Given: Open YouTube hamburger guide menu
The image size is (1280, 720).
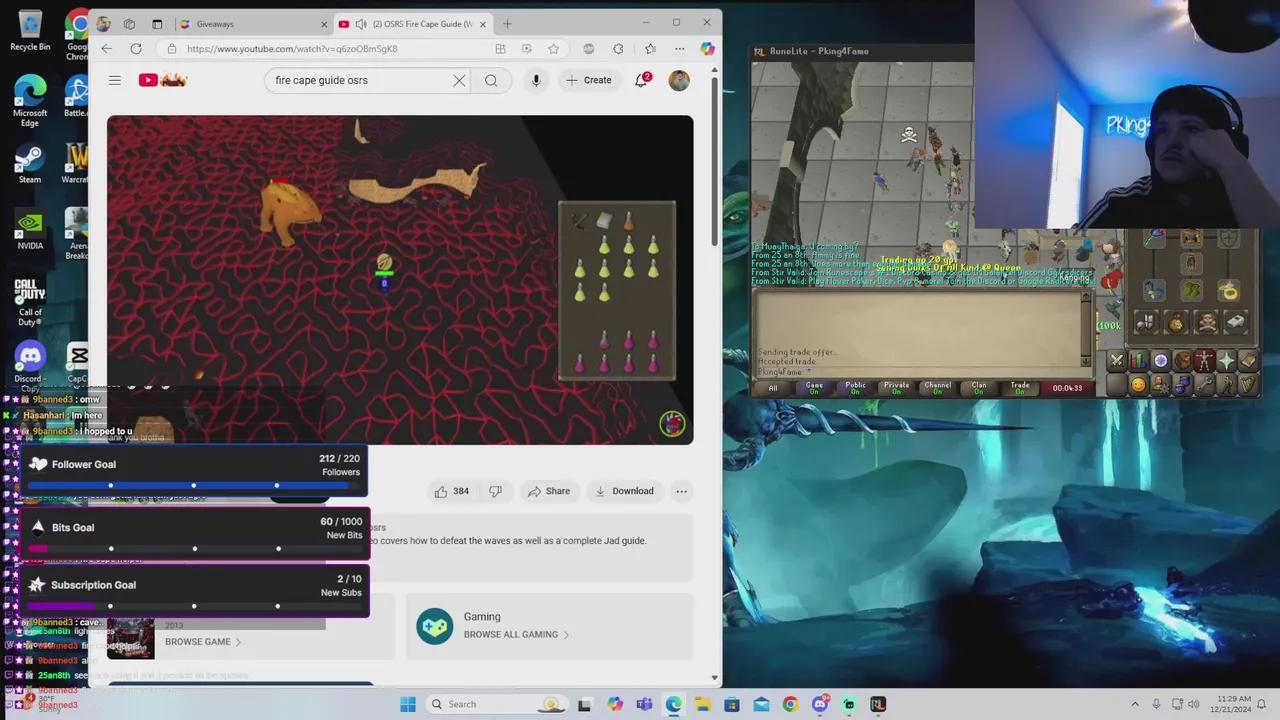Looking at the screenshot, I should click(115, 80).
